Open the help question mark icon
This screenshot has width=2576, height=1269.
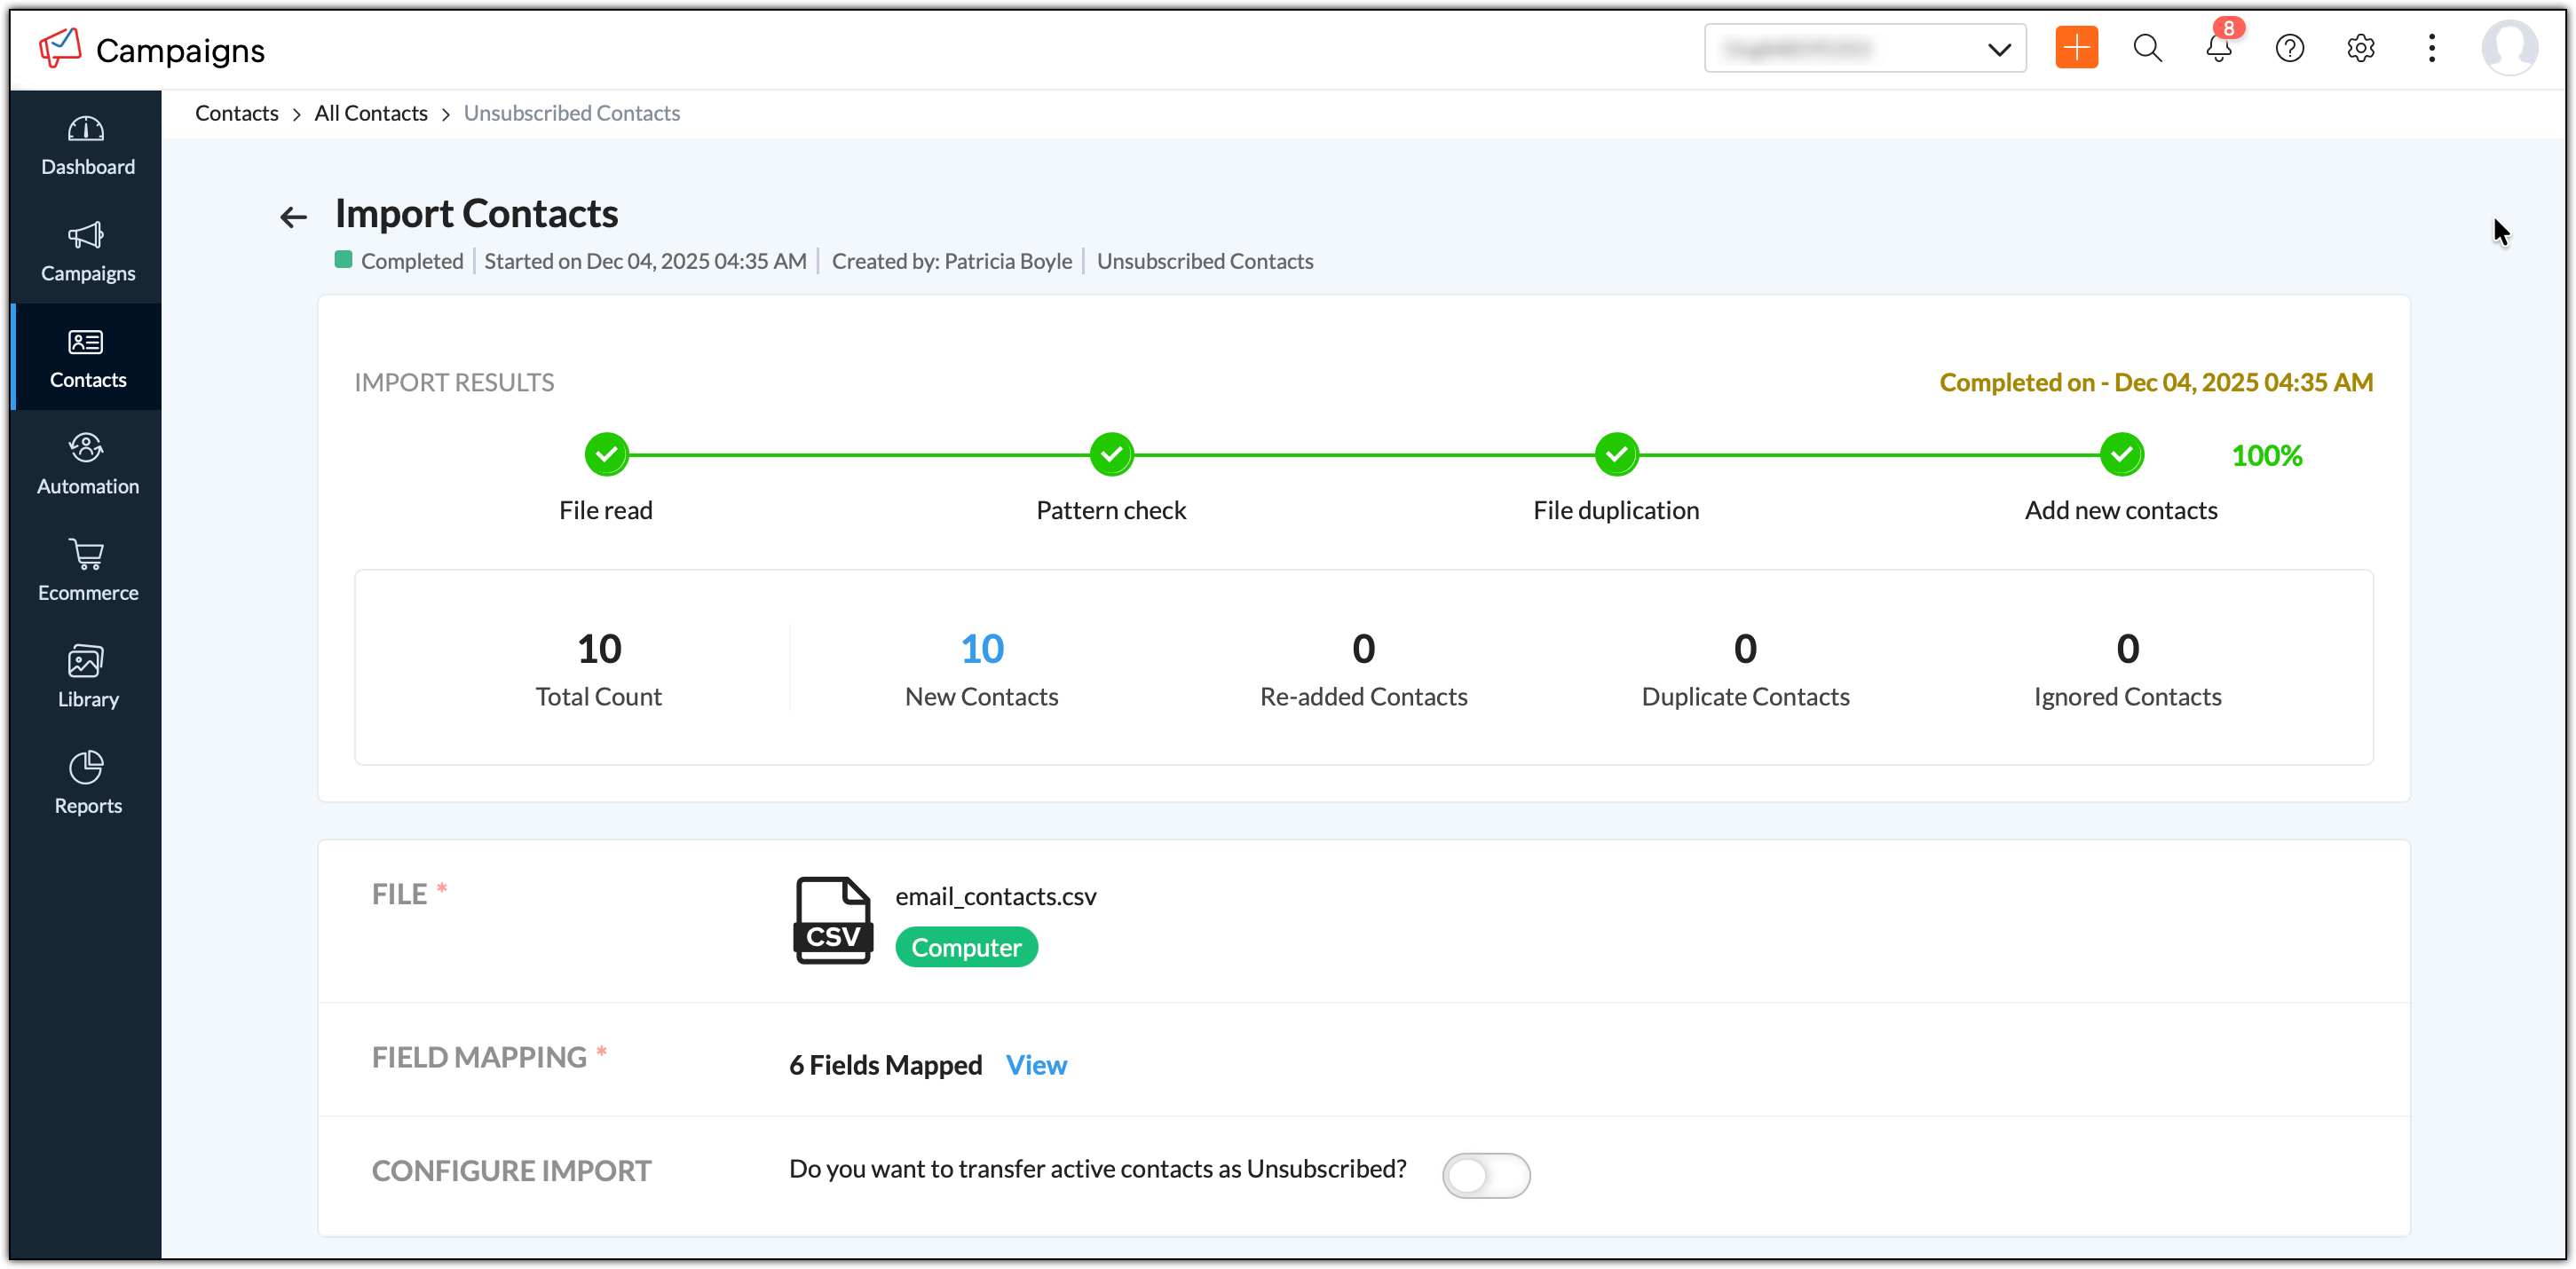[x=2289, y=48]
